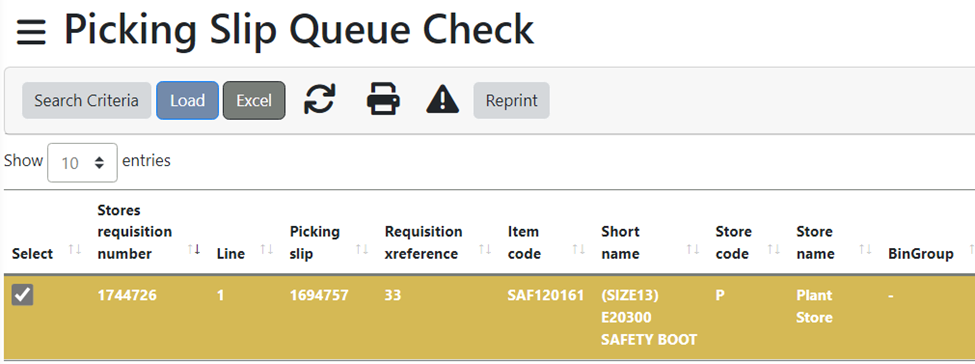Click the refresh arrows icon

point(320,100)
